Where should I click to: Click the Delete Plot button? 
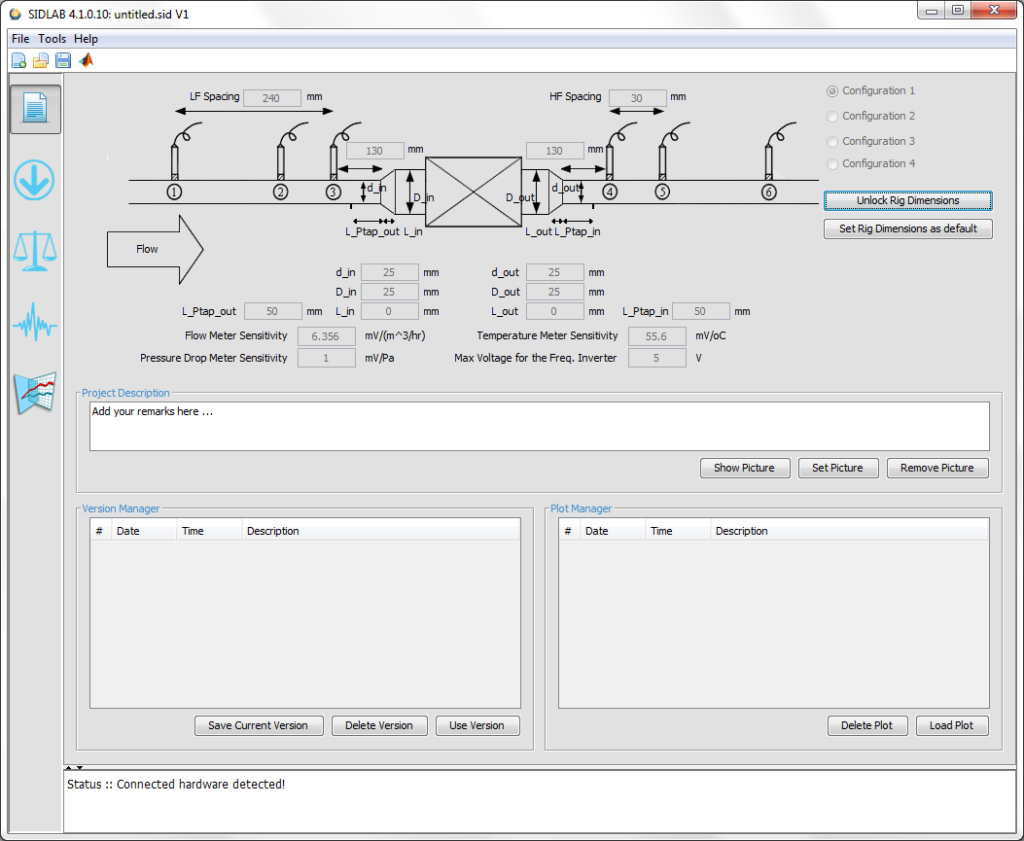pos(867,725)
